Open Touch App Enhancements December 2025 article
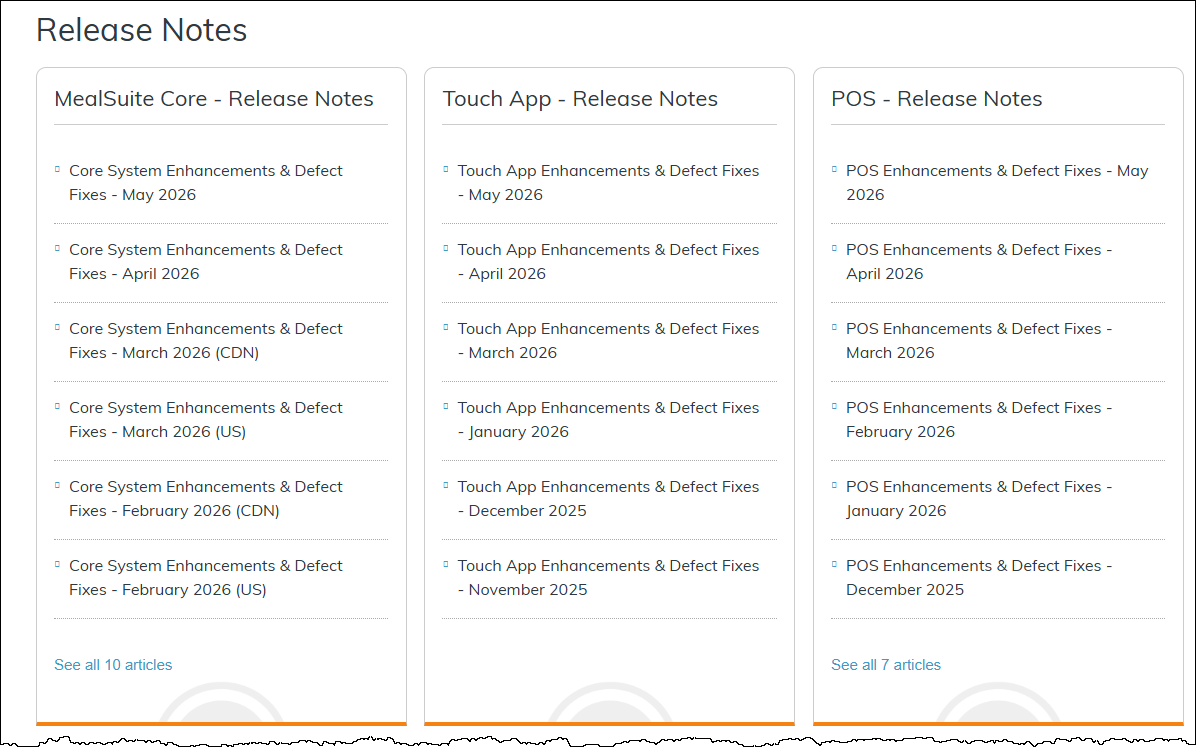This screenshot has width=1196, height=747. (x=609, y=498)
